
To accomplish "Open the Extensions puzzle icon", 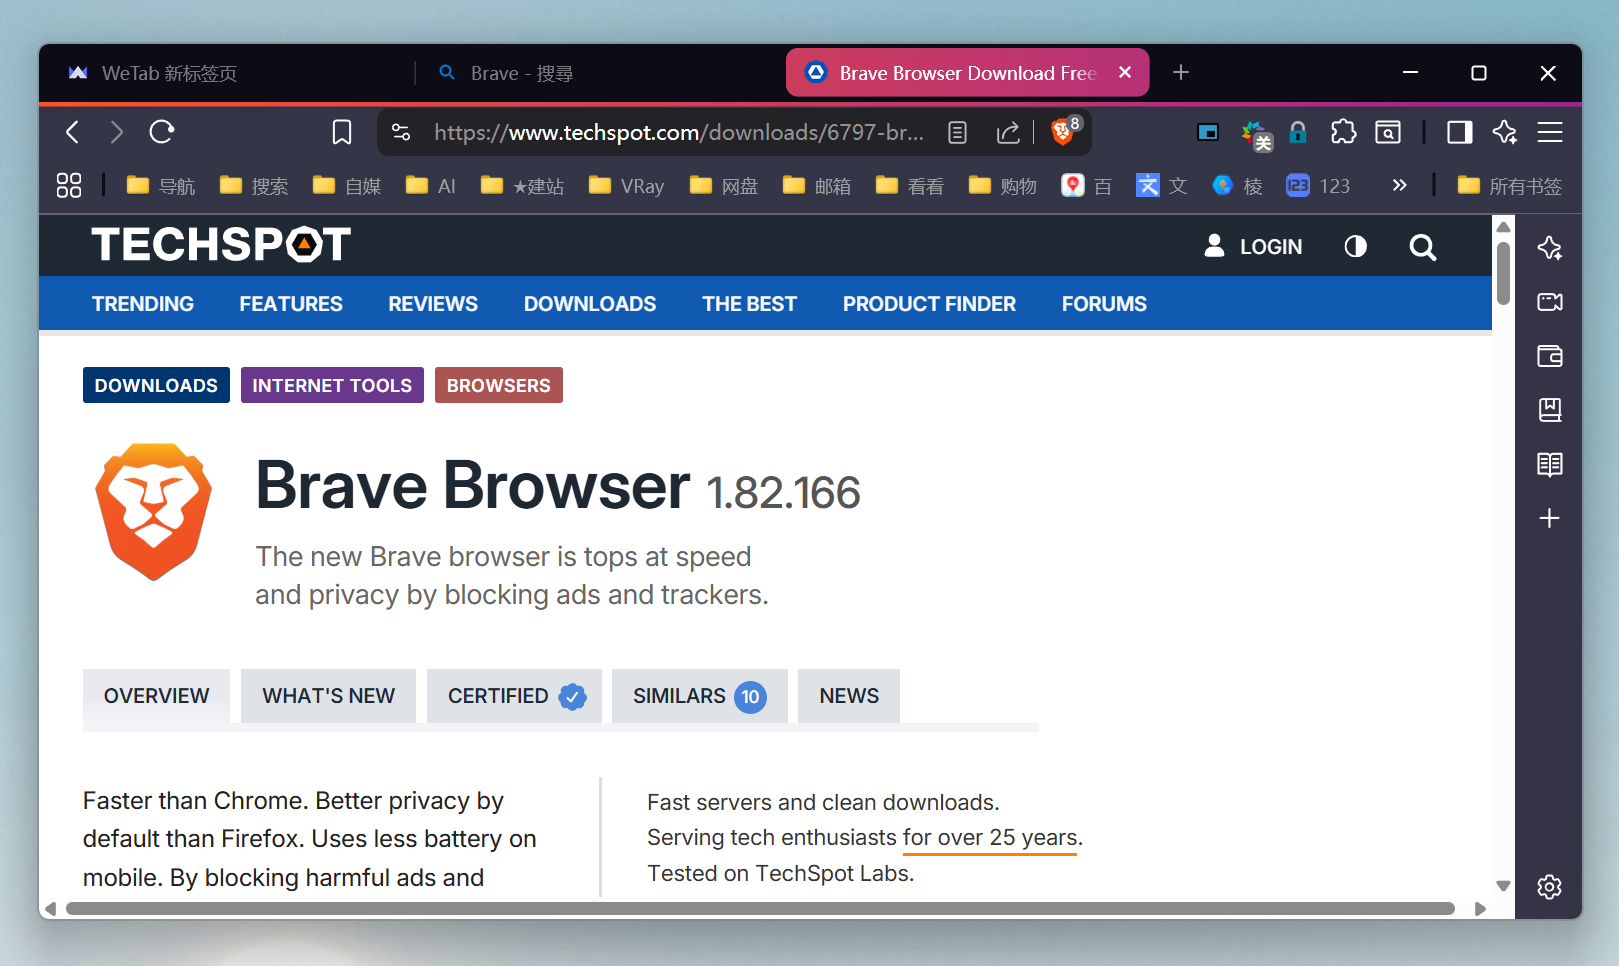I will pyautogui.click(x=1343, y=132).
